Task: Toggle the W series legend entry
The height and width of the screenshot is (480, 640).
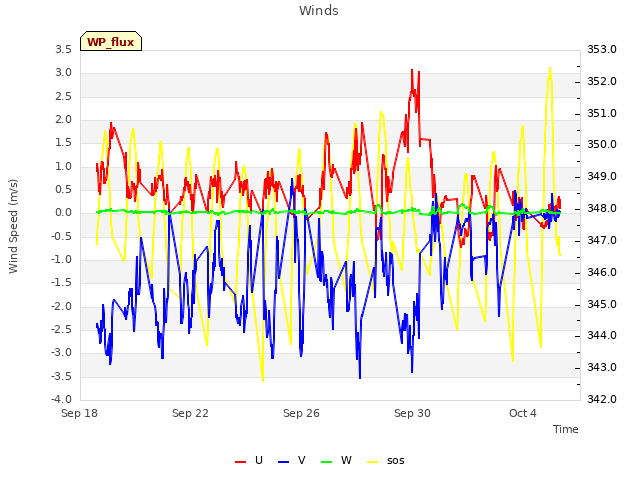Action: (x=336, y=461)
